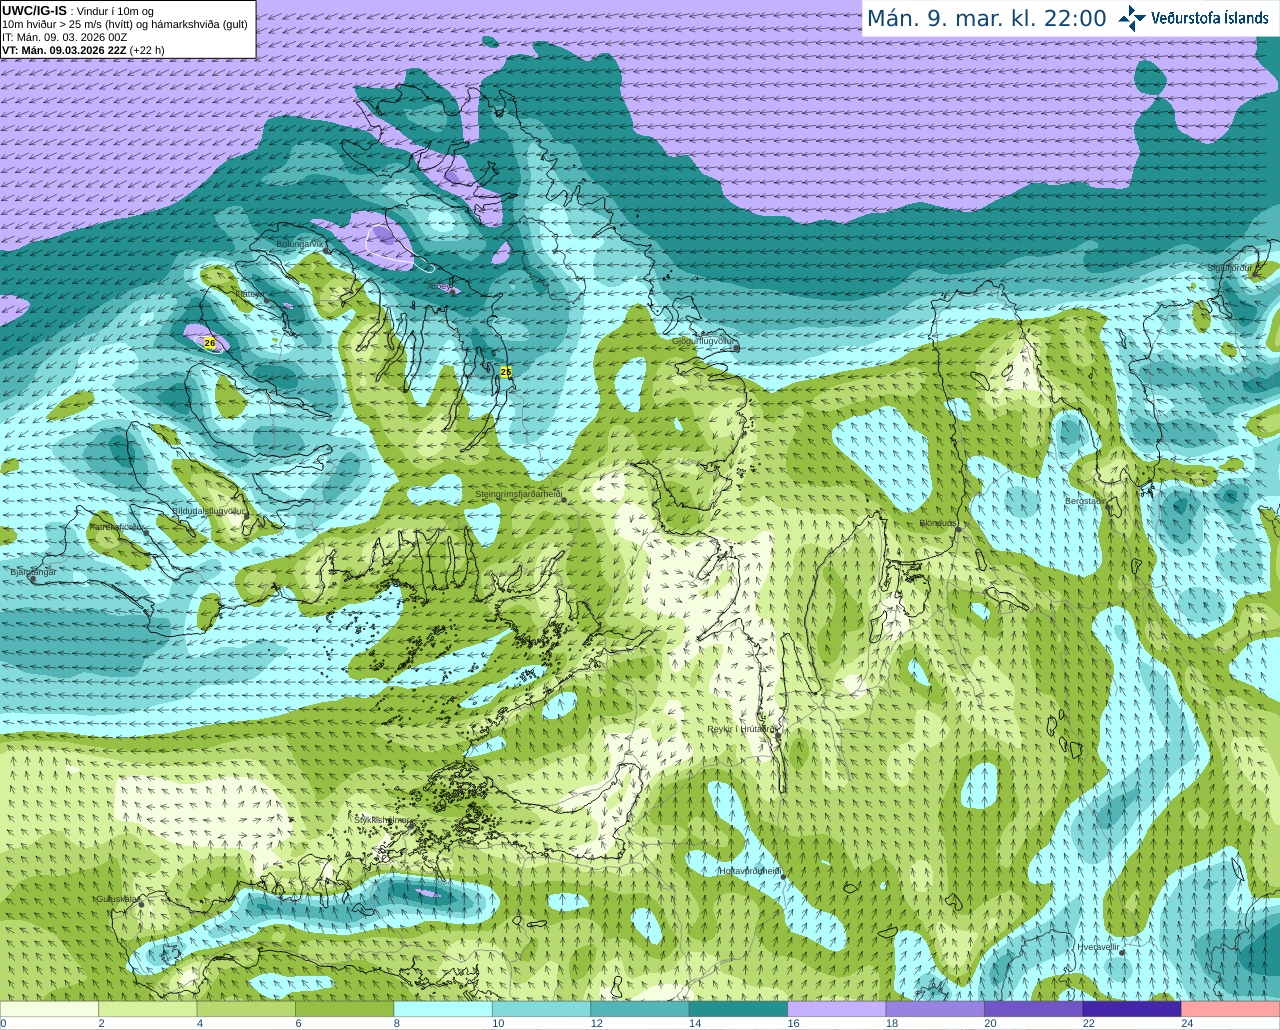Select the 12–14 m/s teal swatch
1280x1030 pixels.
[x=640, y=1009]
